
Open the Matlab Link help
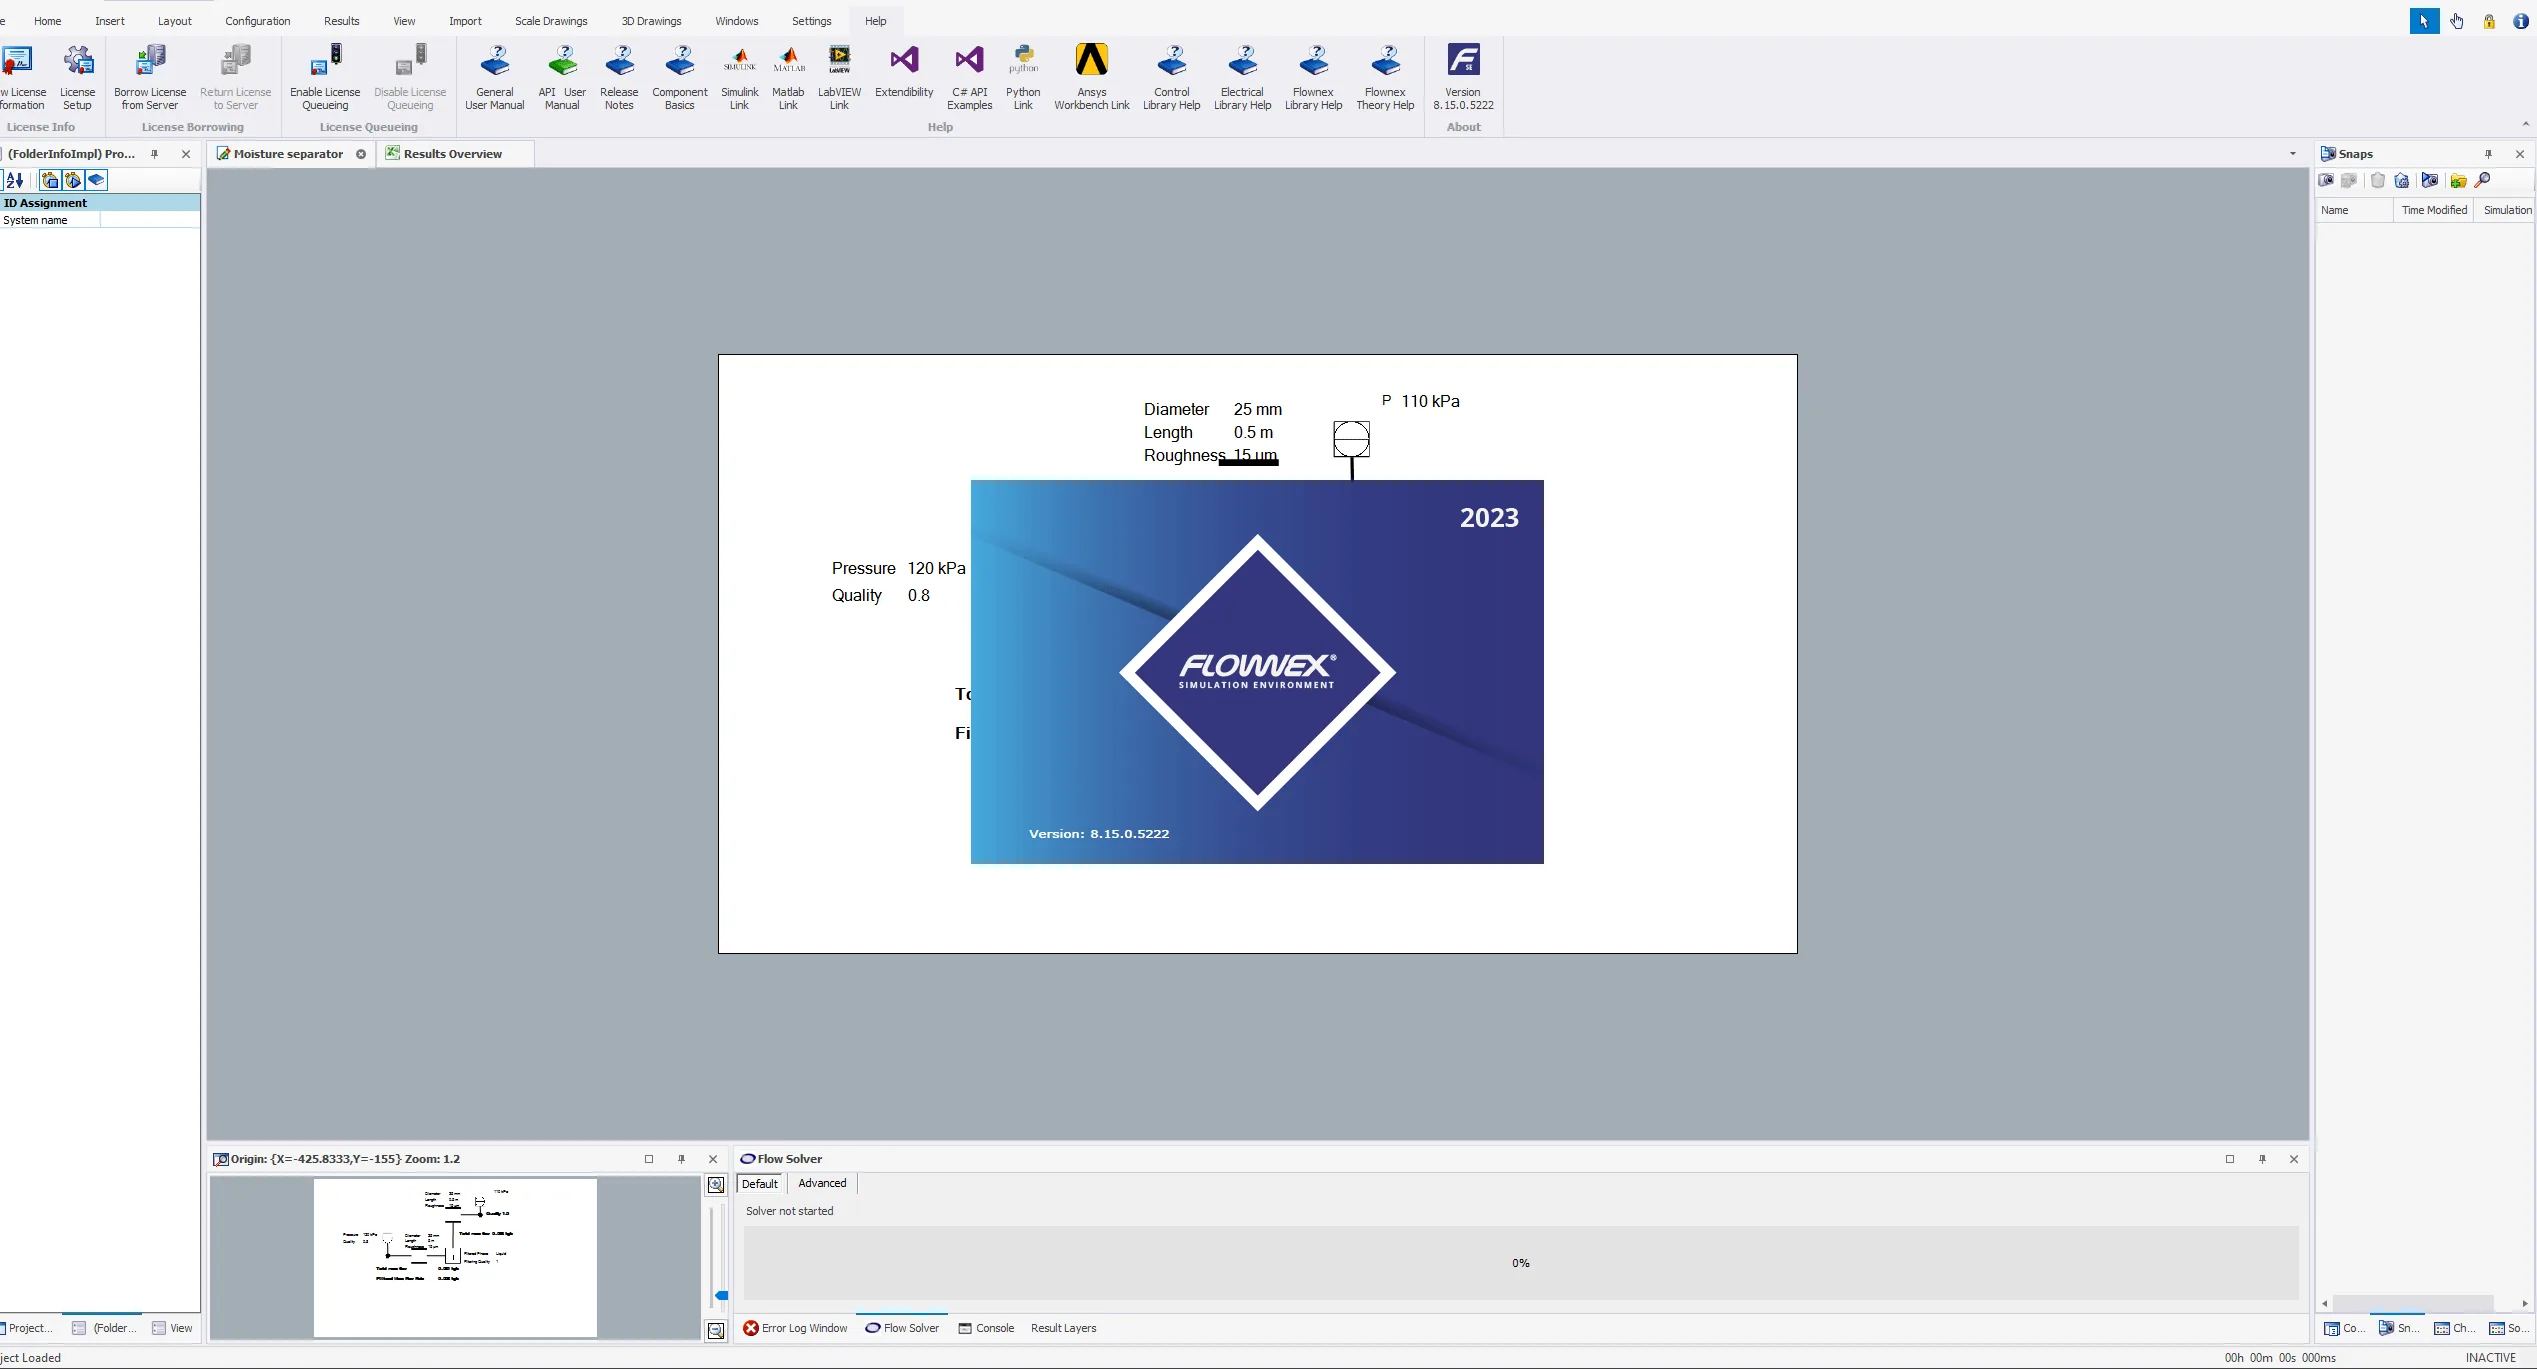[x=788, y=77]
